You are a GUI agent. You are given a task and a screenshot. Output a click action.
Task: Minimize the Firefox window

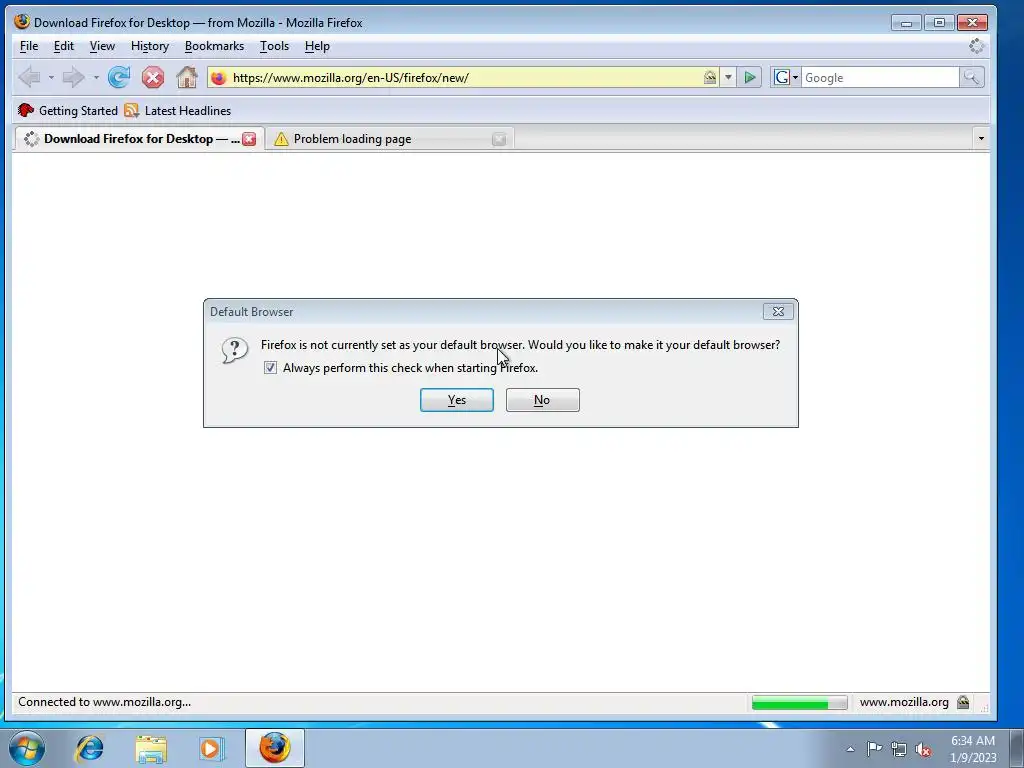906,23
